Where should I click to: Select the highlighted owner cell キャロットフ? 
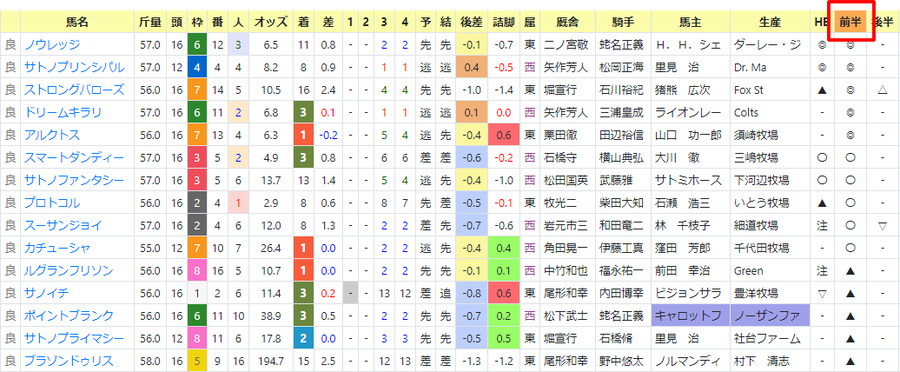[x=691, y=316]
